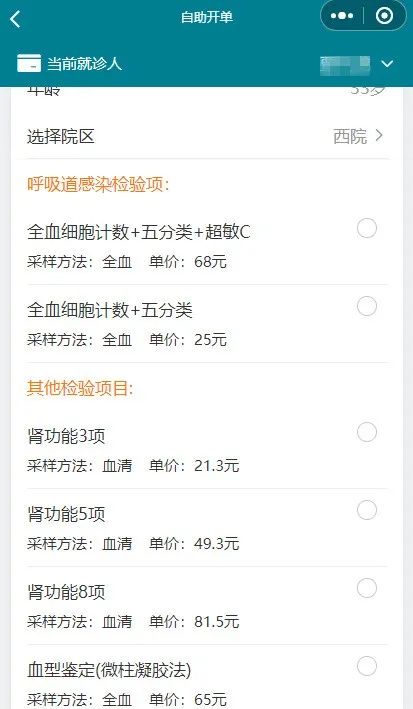Expand the current patient dropdown chevron
413x709 pixels.
387,64
